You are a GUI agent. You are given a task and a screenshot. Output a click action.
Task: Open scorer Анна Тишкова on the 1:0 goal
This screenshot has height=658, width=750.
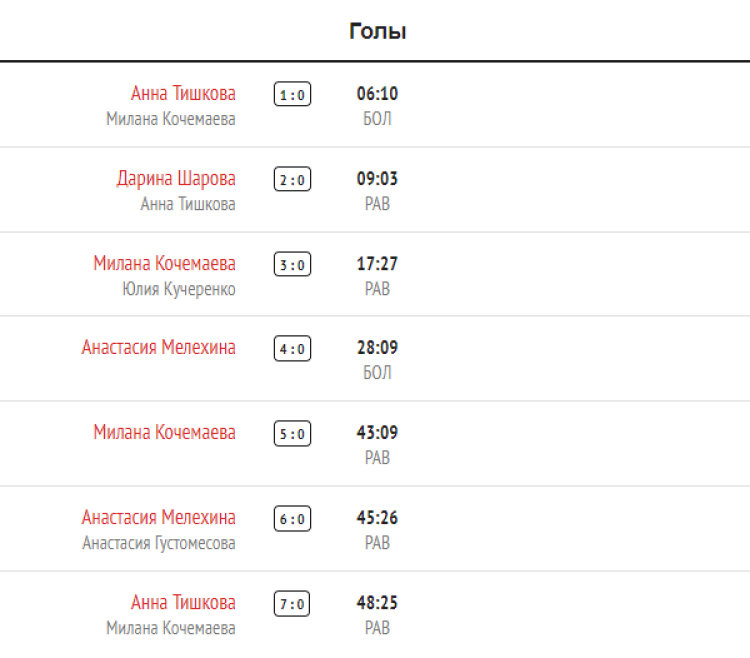(183, 94)
